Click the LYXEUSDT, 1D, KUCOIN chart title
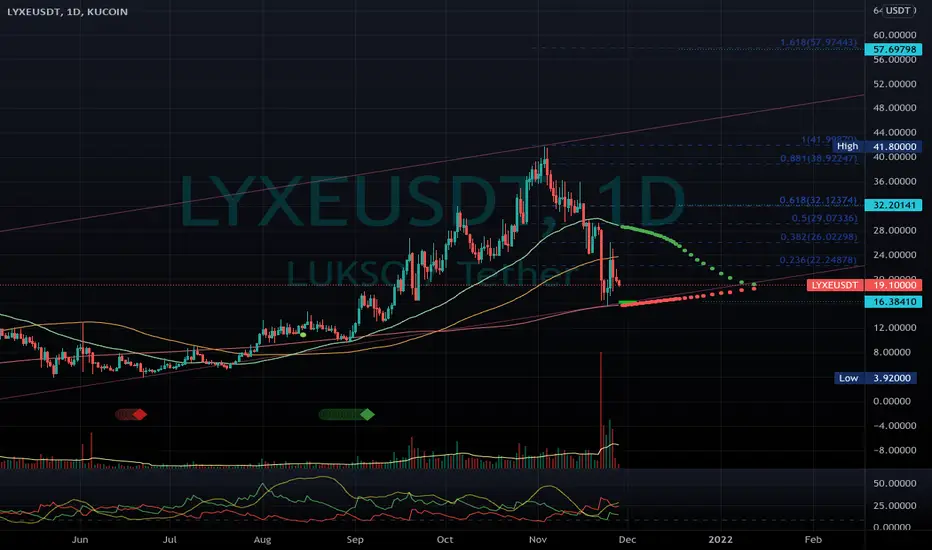Image resolution: width=932 pixels, height=550 pixels. point(67,11)
